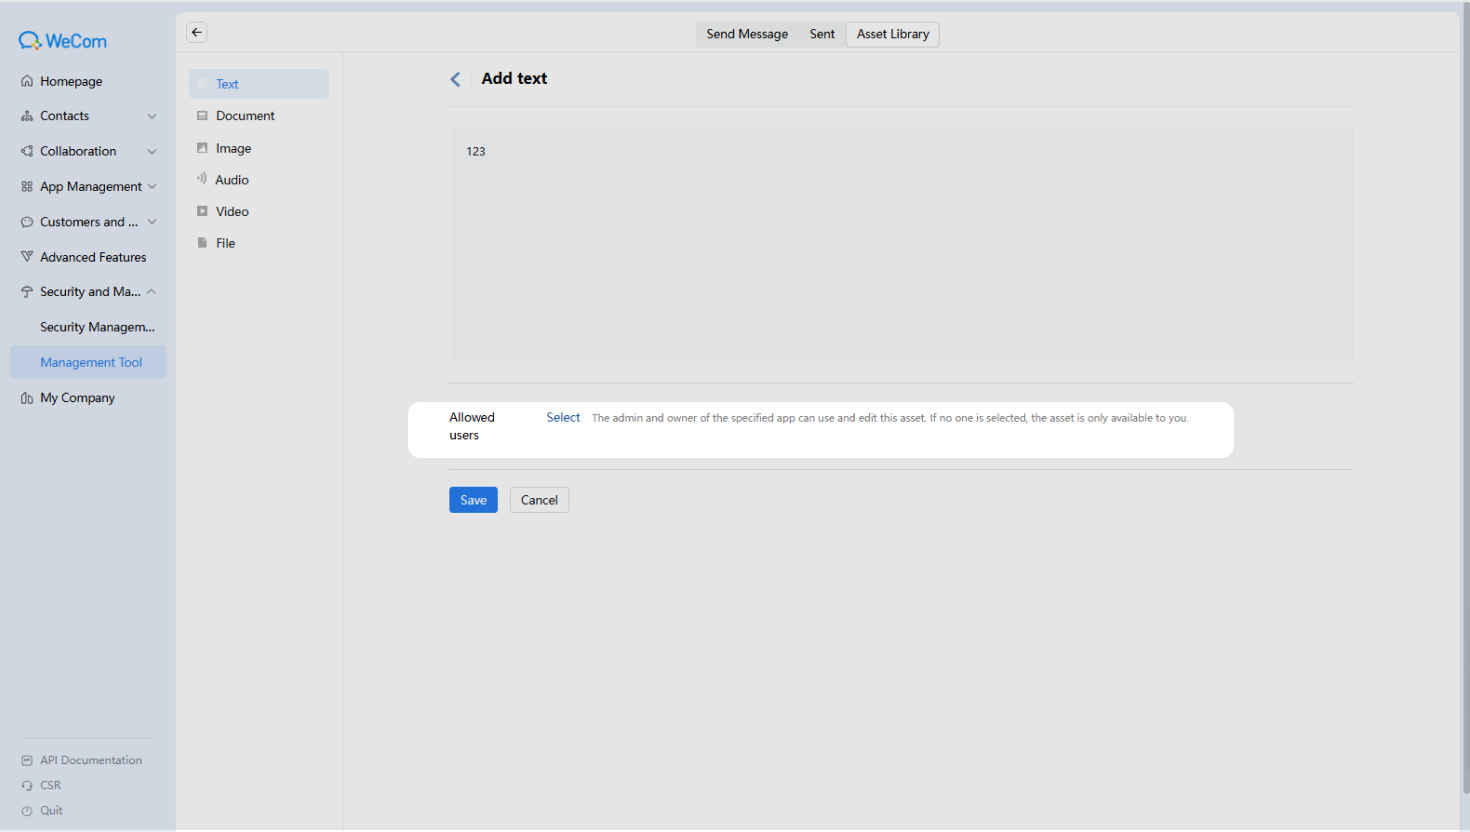
Task: Click the Allowed users label
Action: click(472, 426)
